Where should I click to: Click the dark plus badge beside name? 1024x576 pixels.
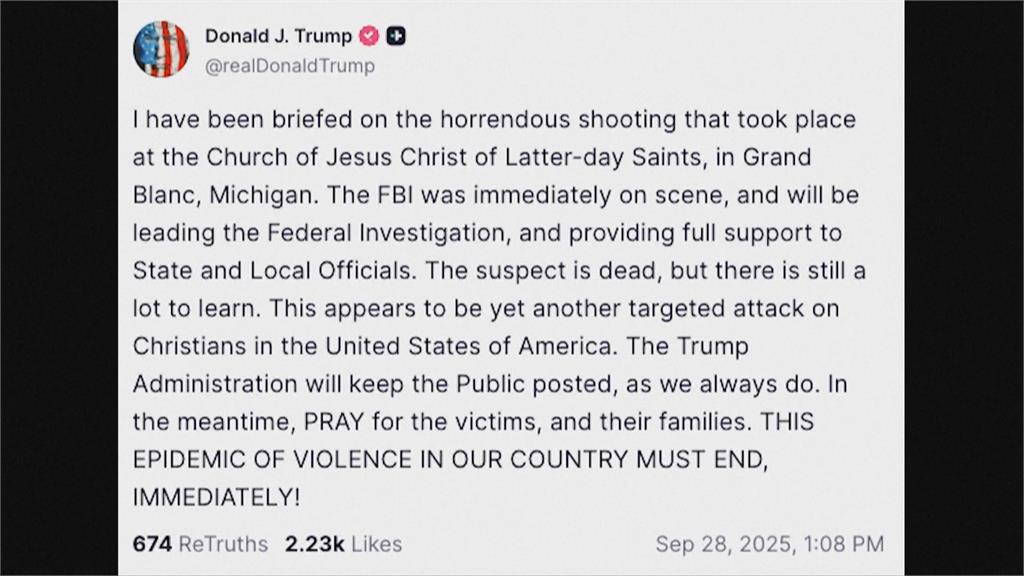click(x=396, y=36)
